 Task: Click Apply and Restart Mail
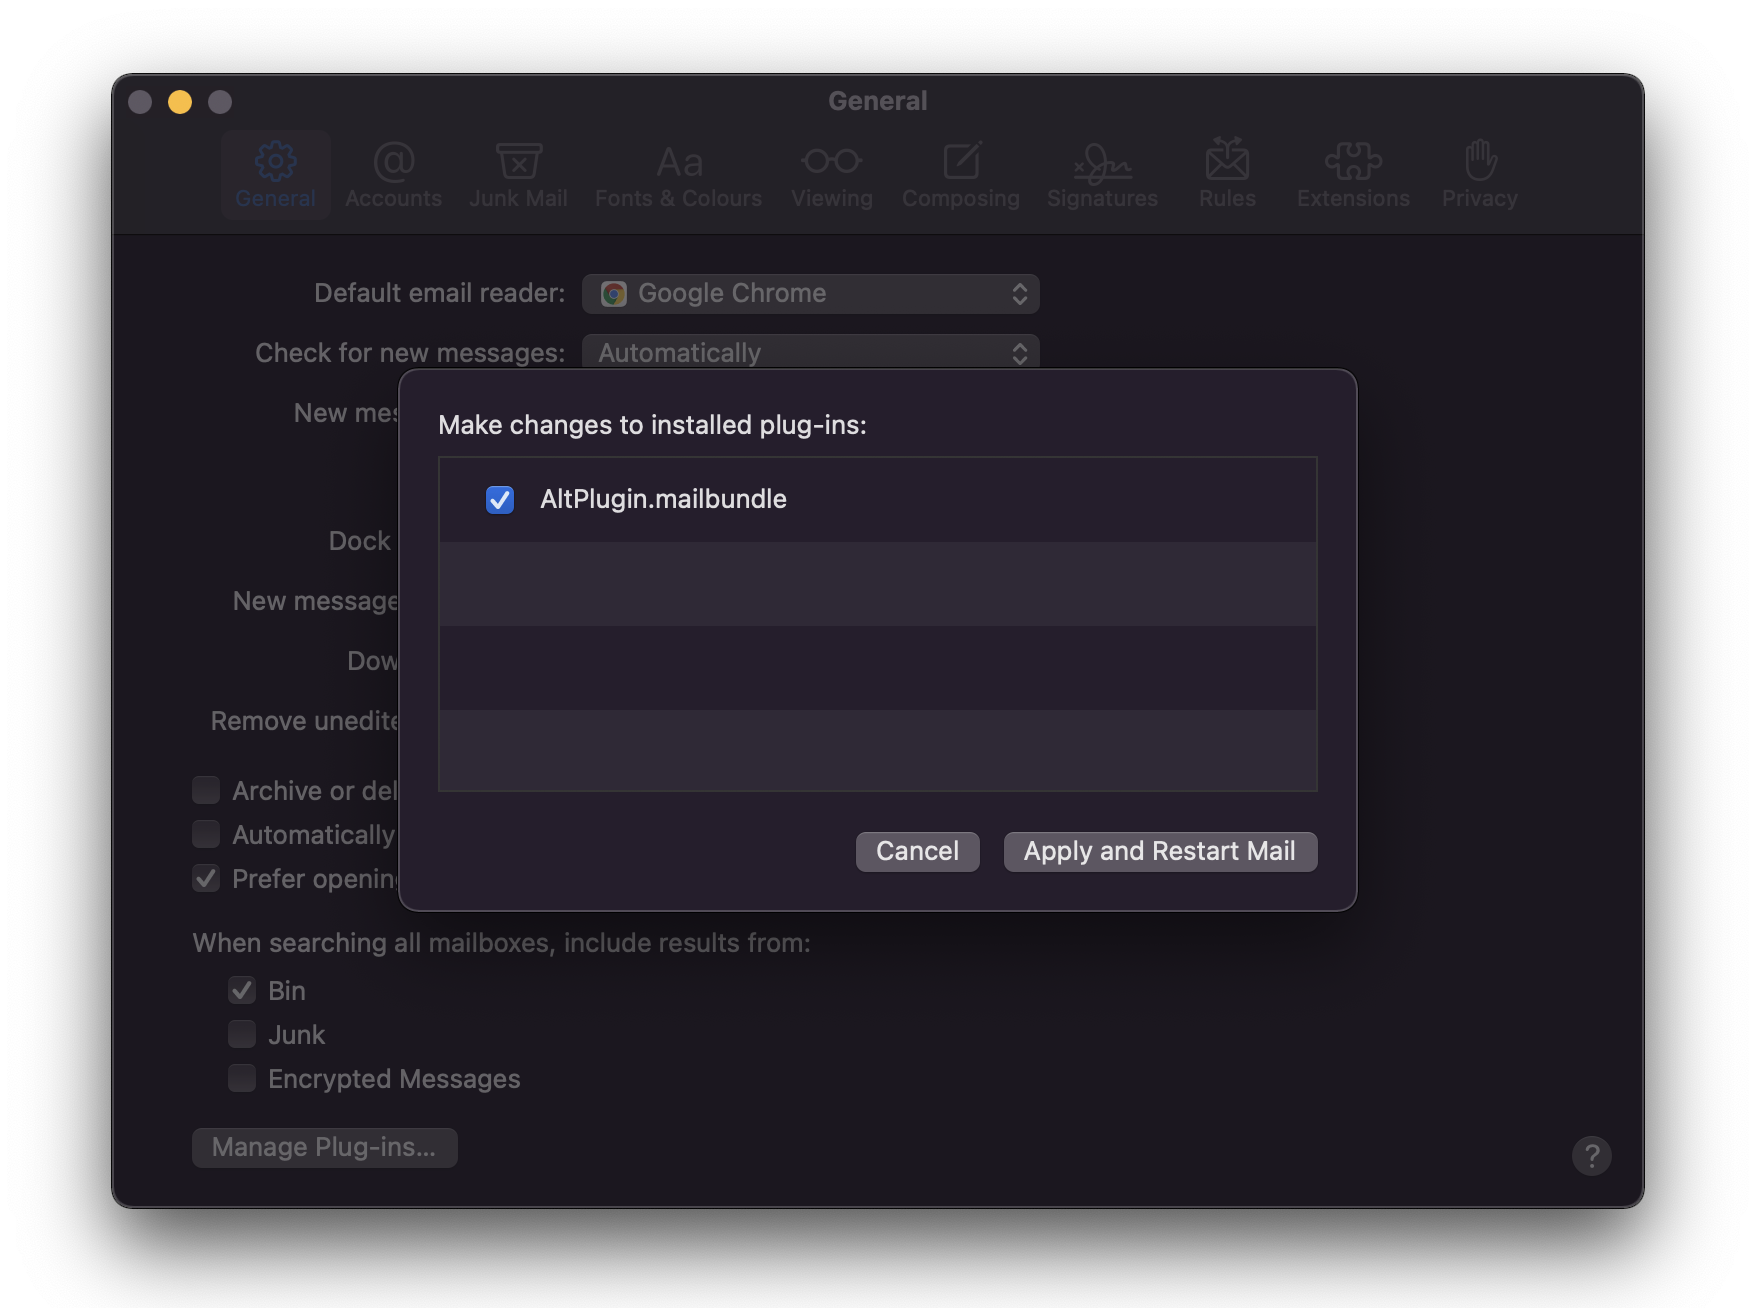[x=1160, y=851]
